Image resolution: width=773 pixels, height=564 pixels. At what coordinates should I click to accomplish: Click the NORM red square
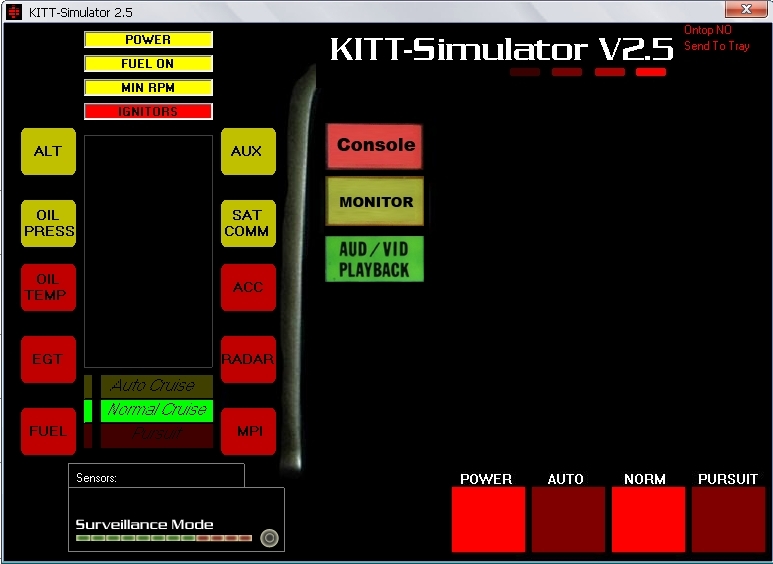(648, 519)
